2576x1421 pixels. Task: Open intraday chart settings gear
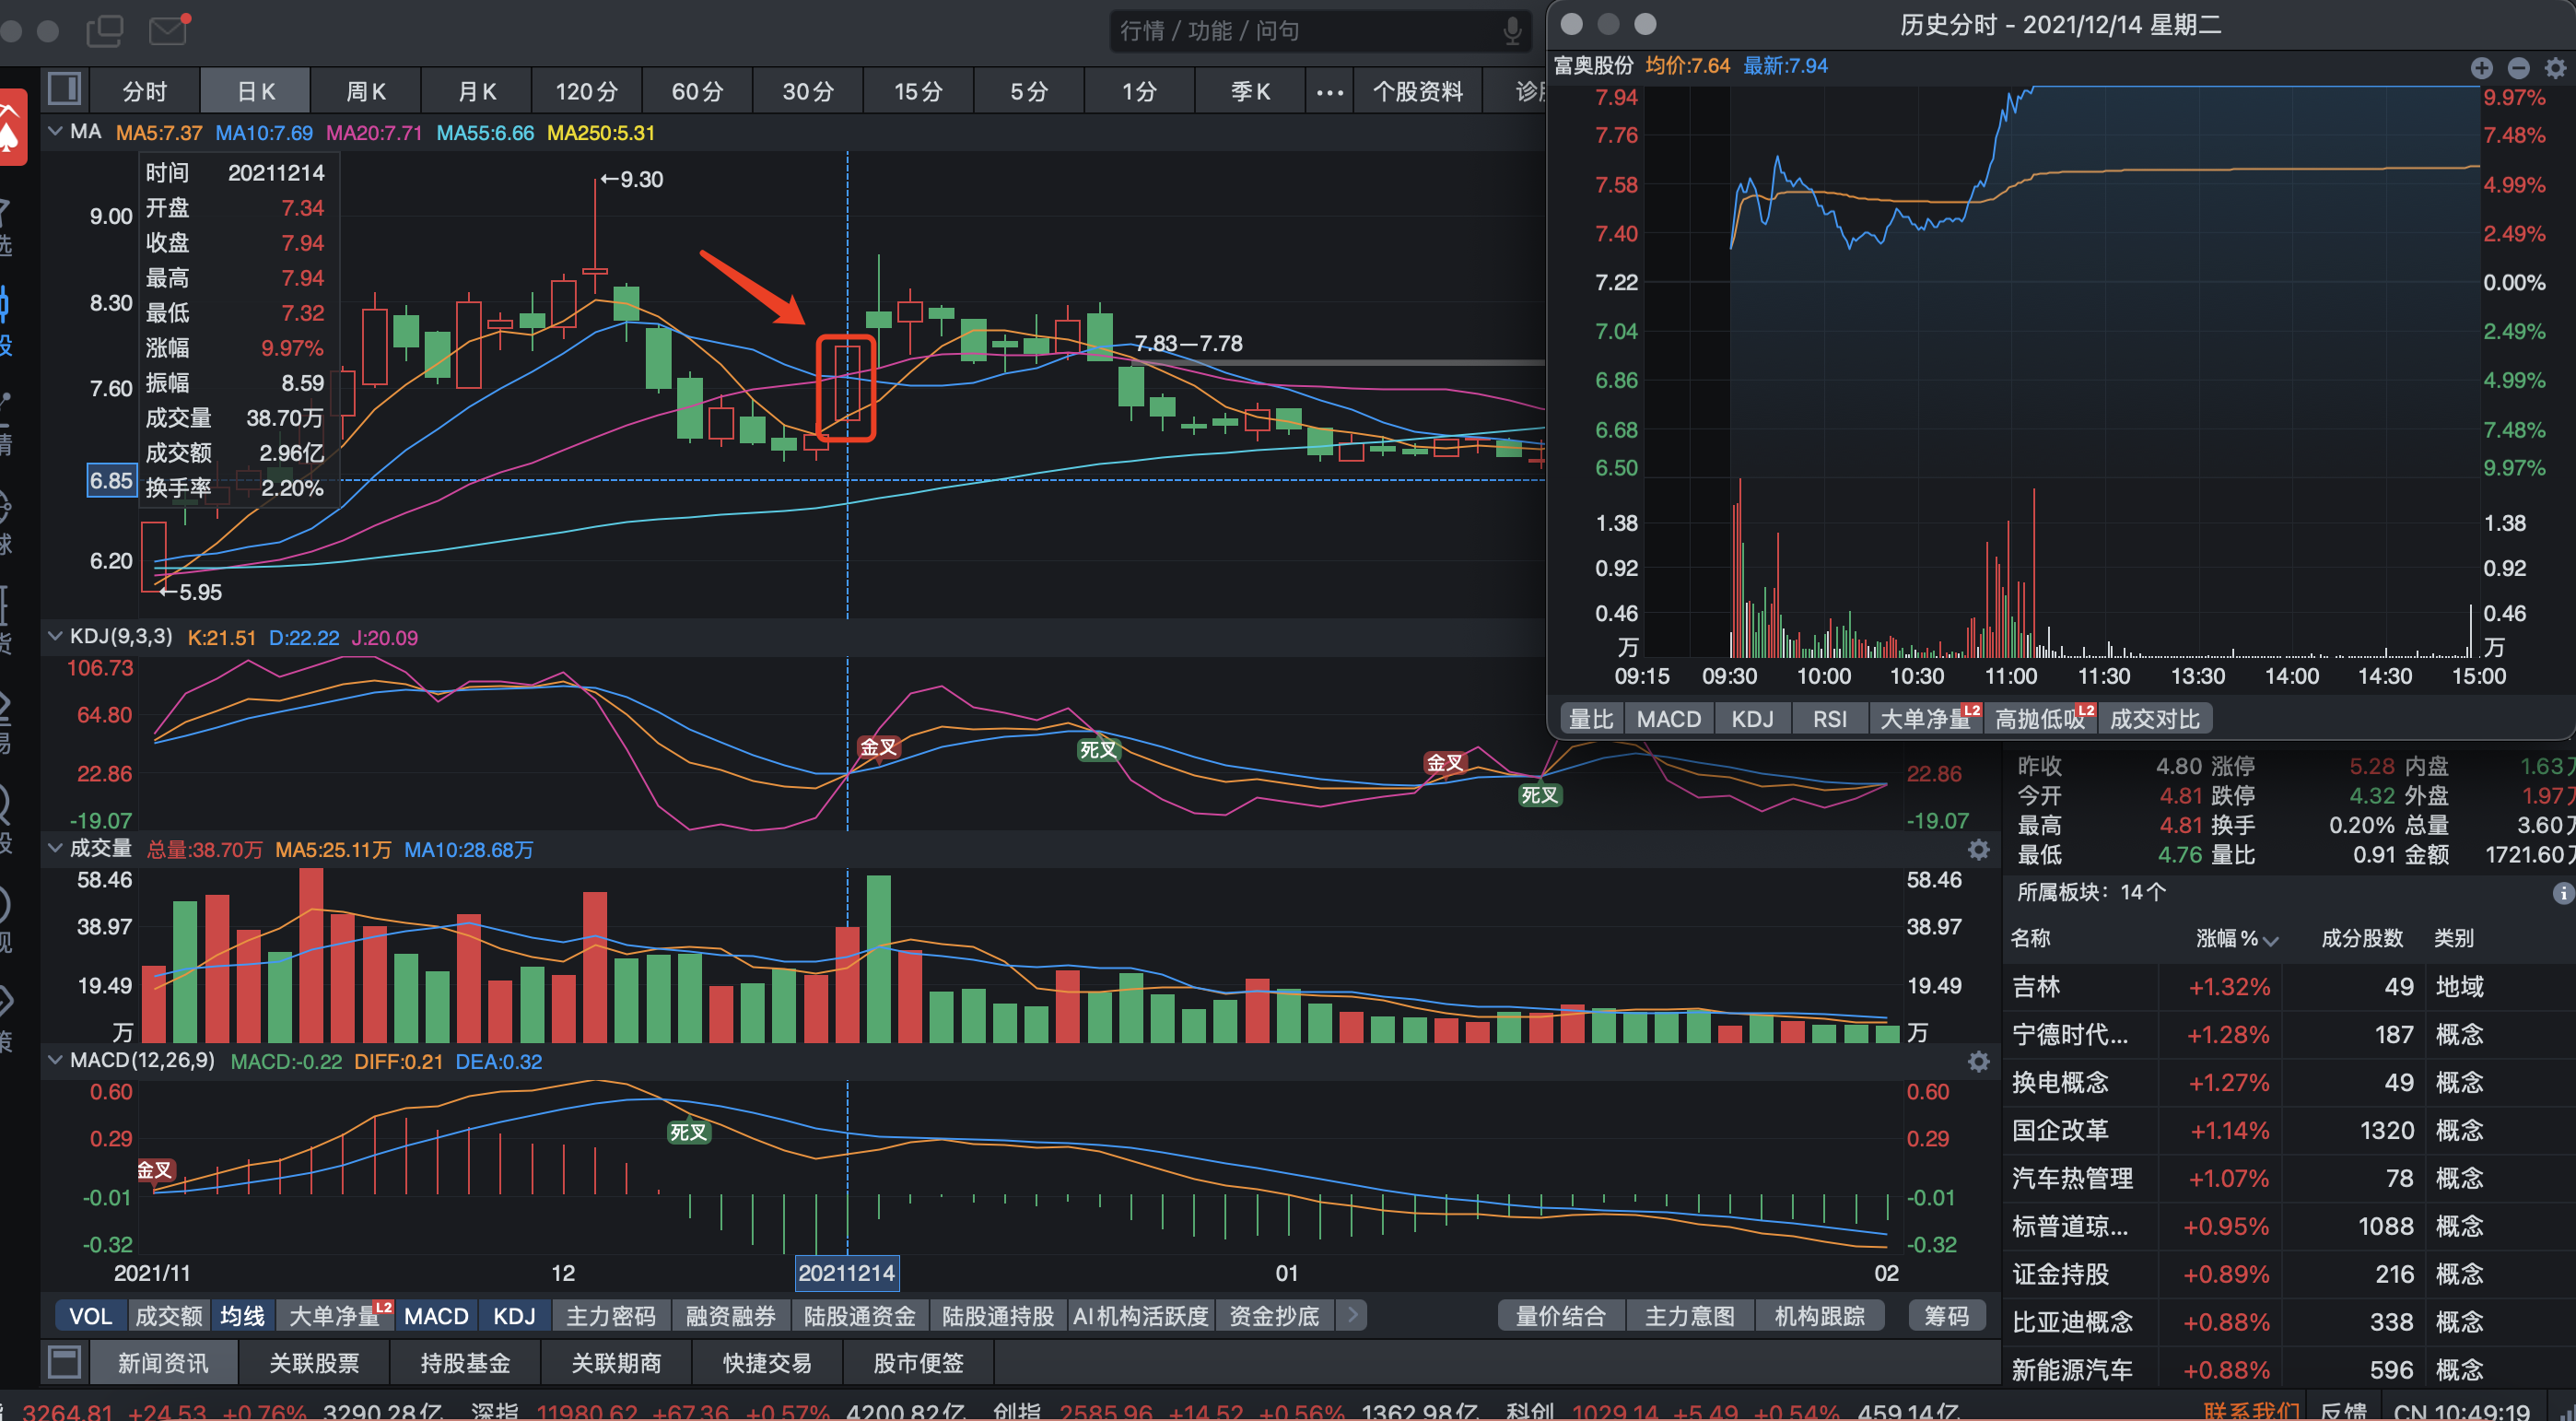pos(2555,68)
